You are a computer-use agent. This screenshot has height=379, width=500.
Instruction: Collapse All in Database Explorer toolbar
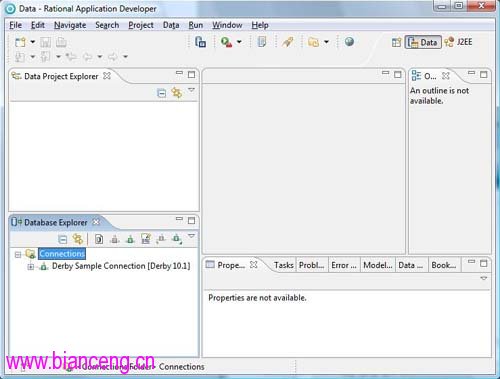(x=63, y=239)
